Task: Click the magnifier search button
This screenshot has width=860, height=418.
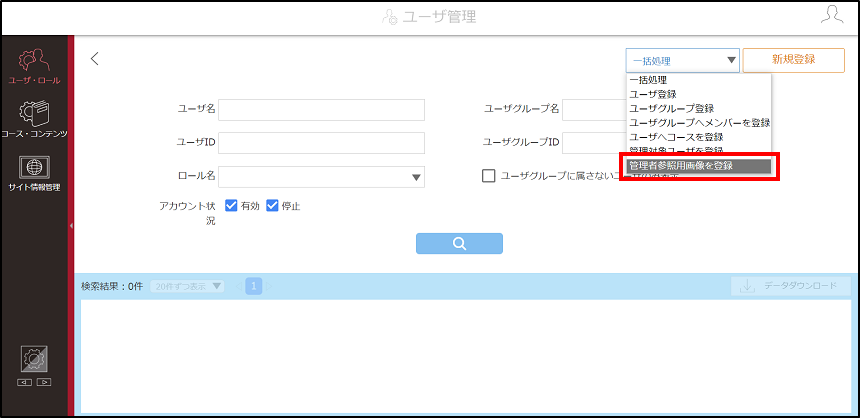Action: point(459,244)
